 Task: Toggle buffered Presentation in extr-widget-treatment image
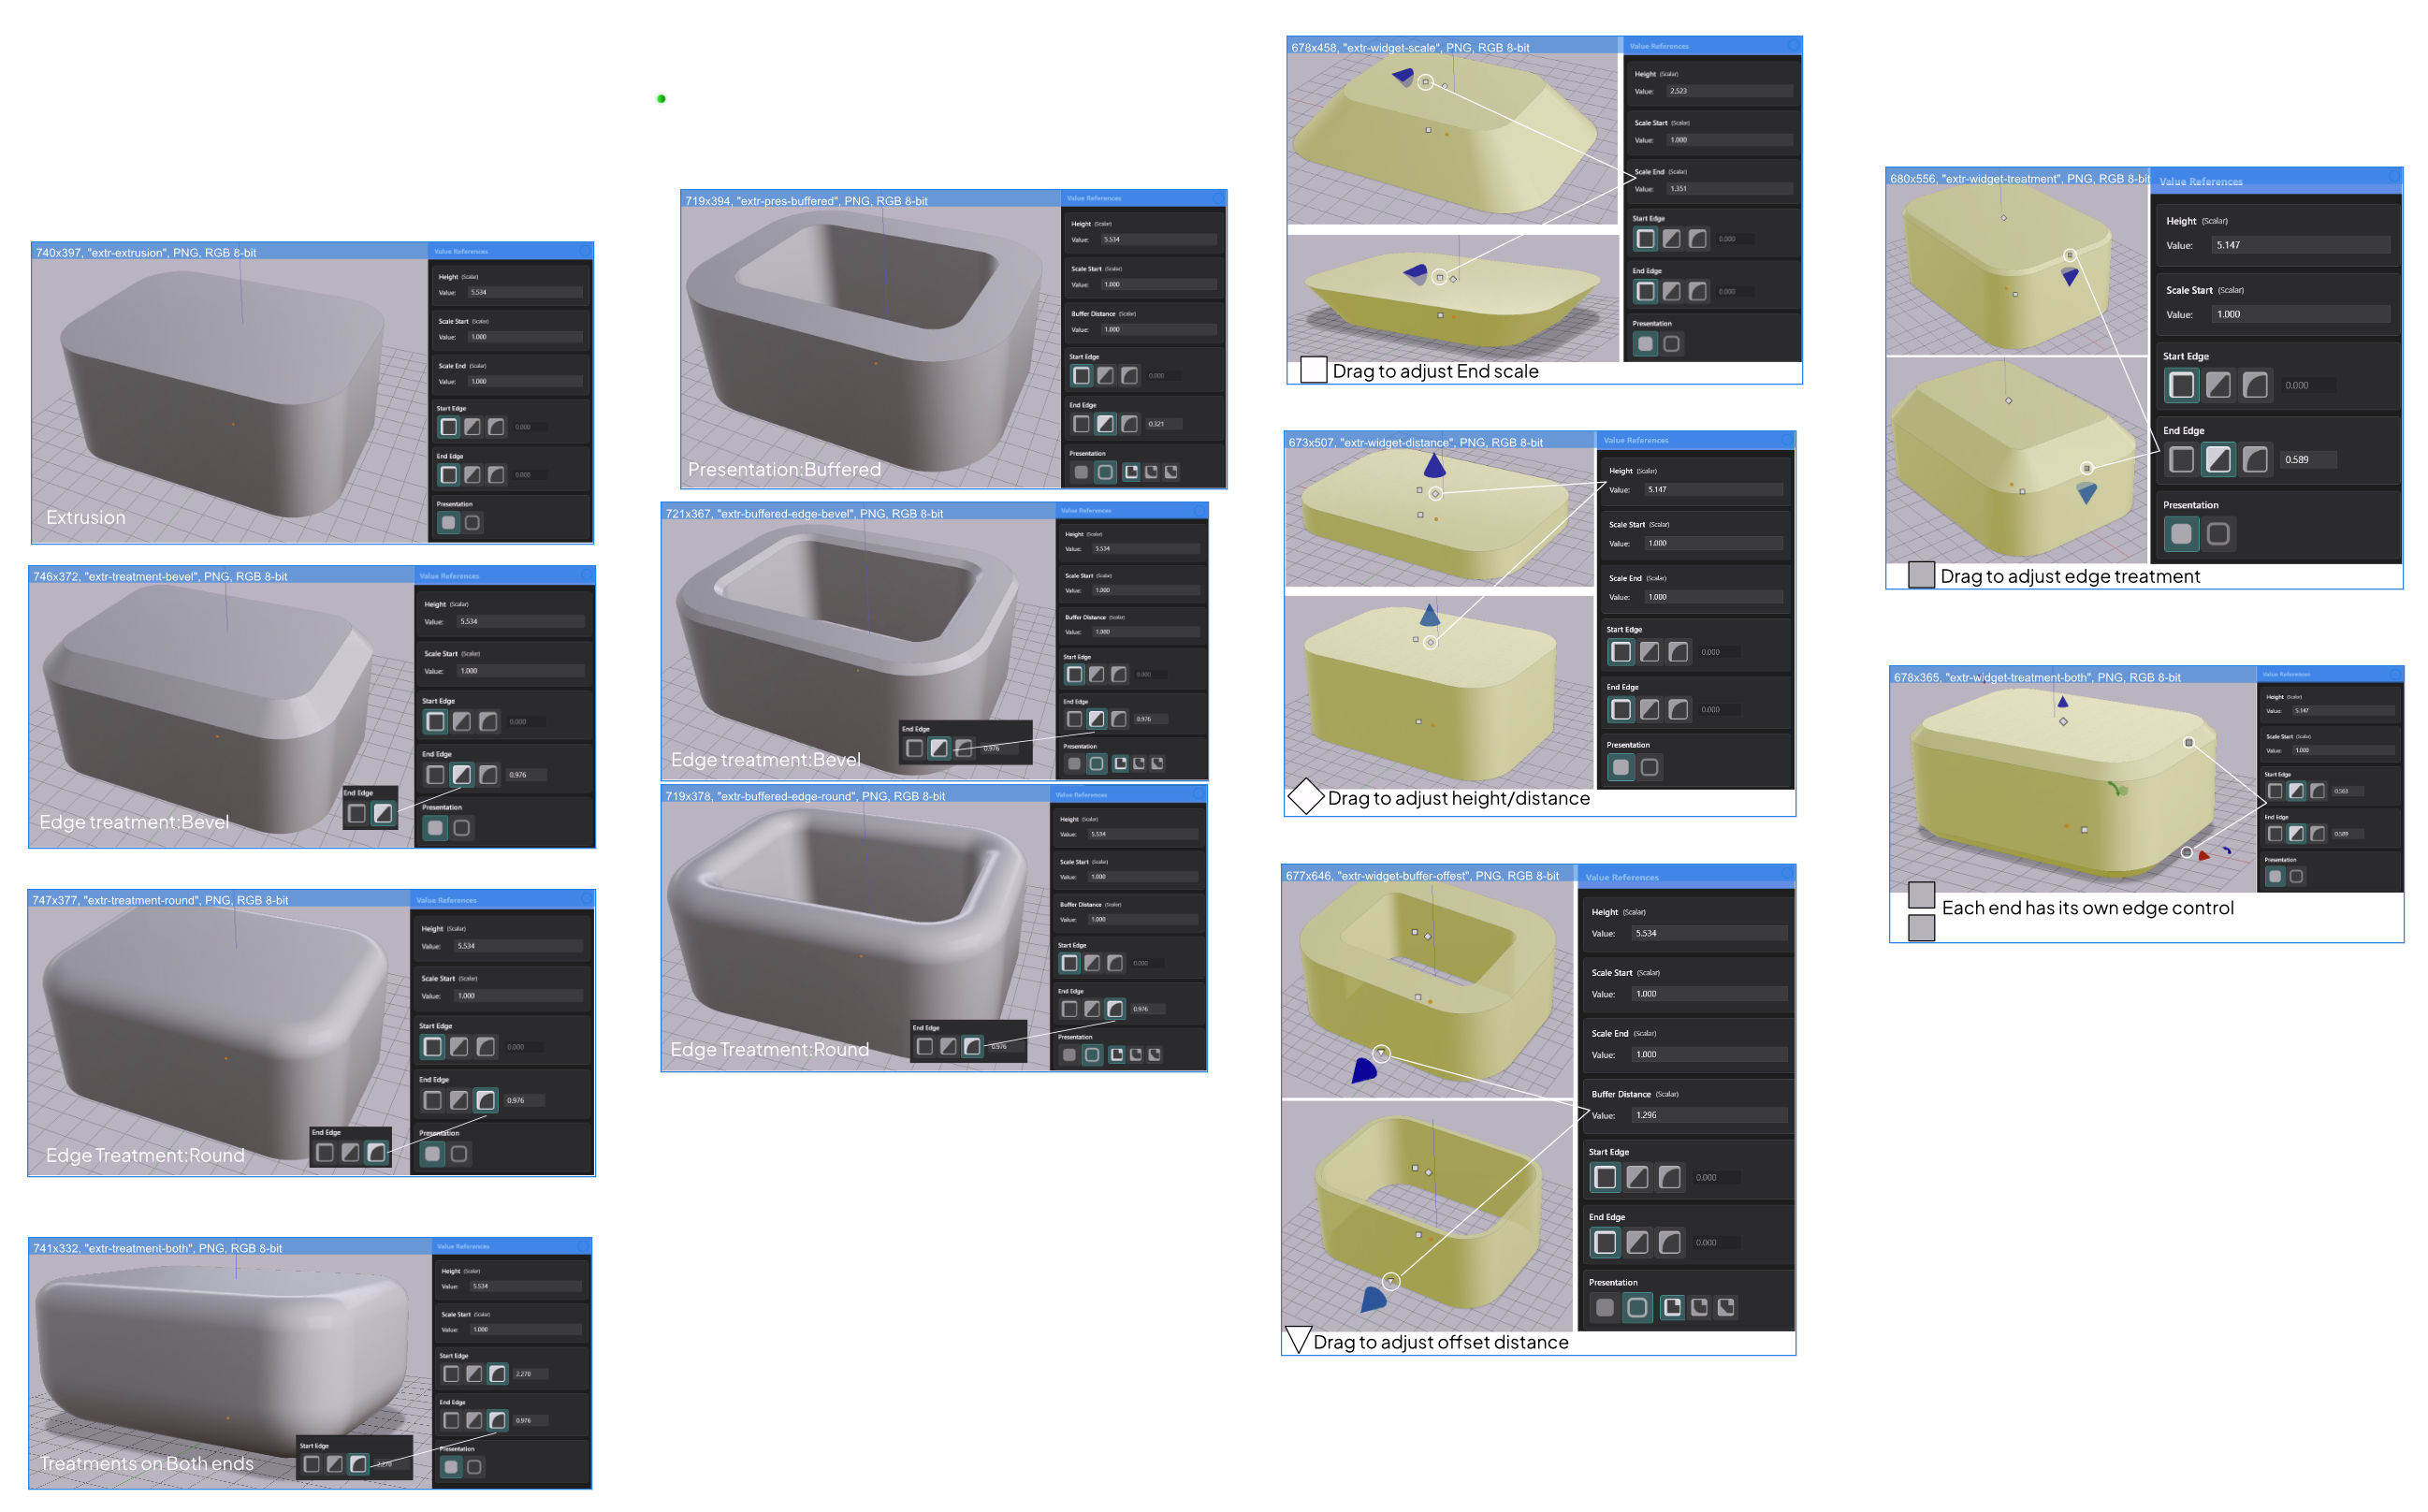pos(2218,534)
